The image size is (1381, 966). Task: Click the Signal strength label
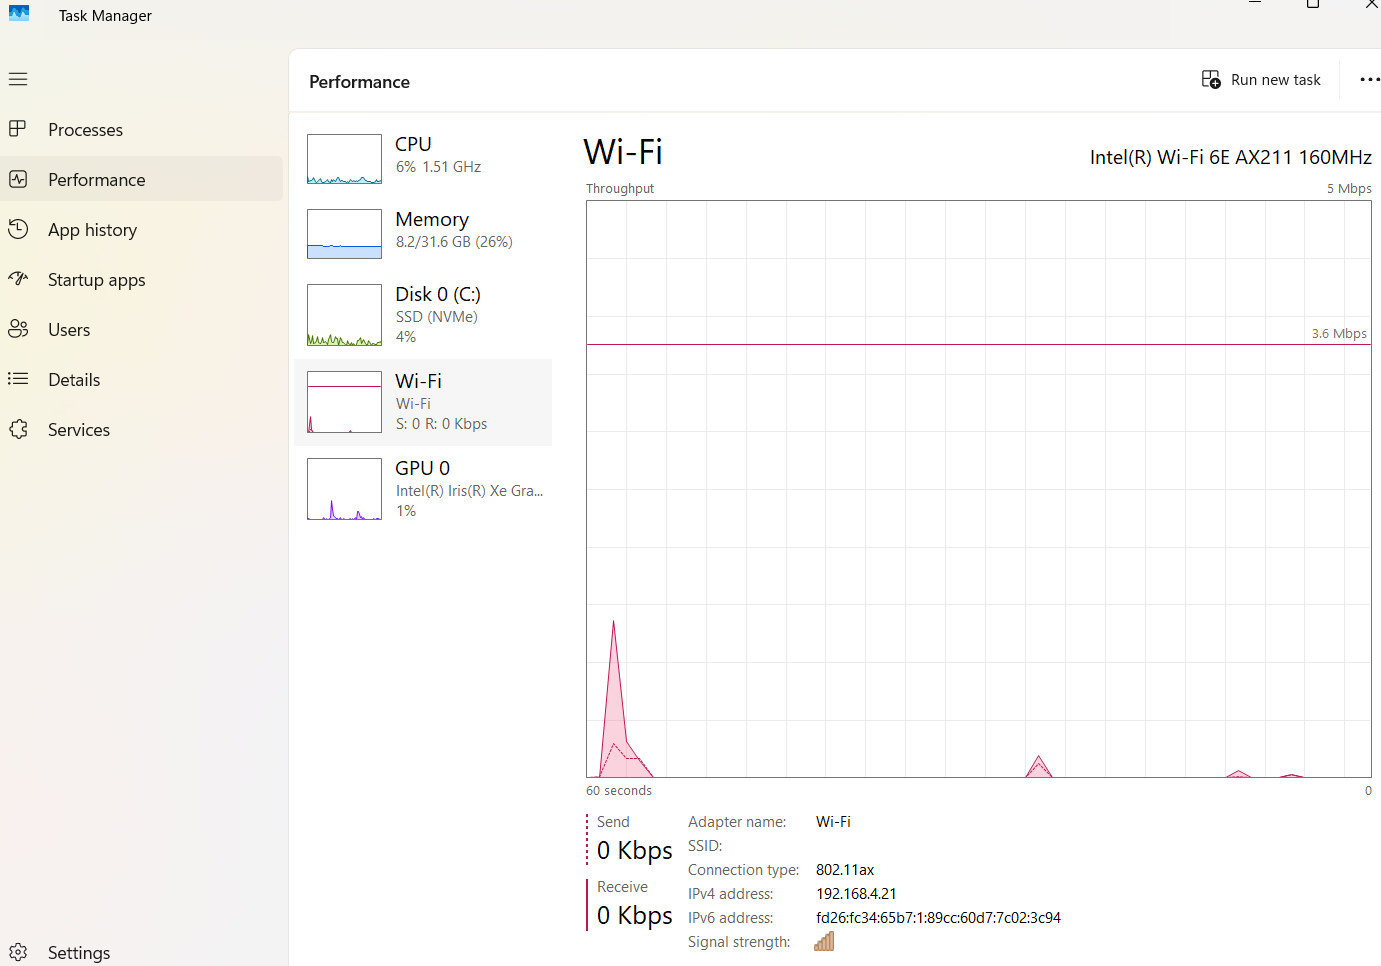coord(739,942)
